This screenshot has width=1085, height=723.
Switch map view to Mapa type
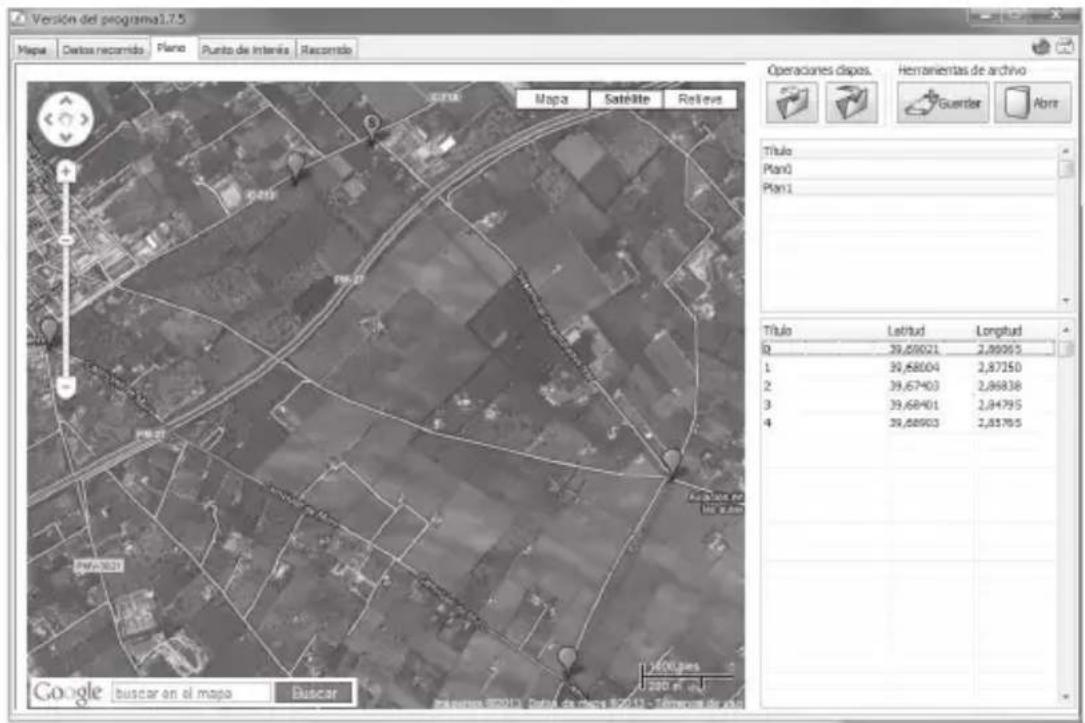551,99
